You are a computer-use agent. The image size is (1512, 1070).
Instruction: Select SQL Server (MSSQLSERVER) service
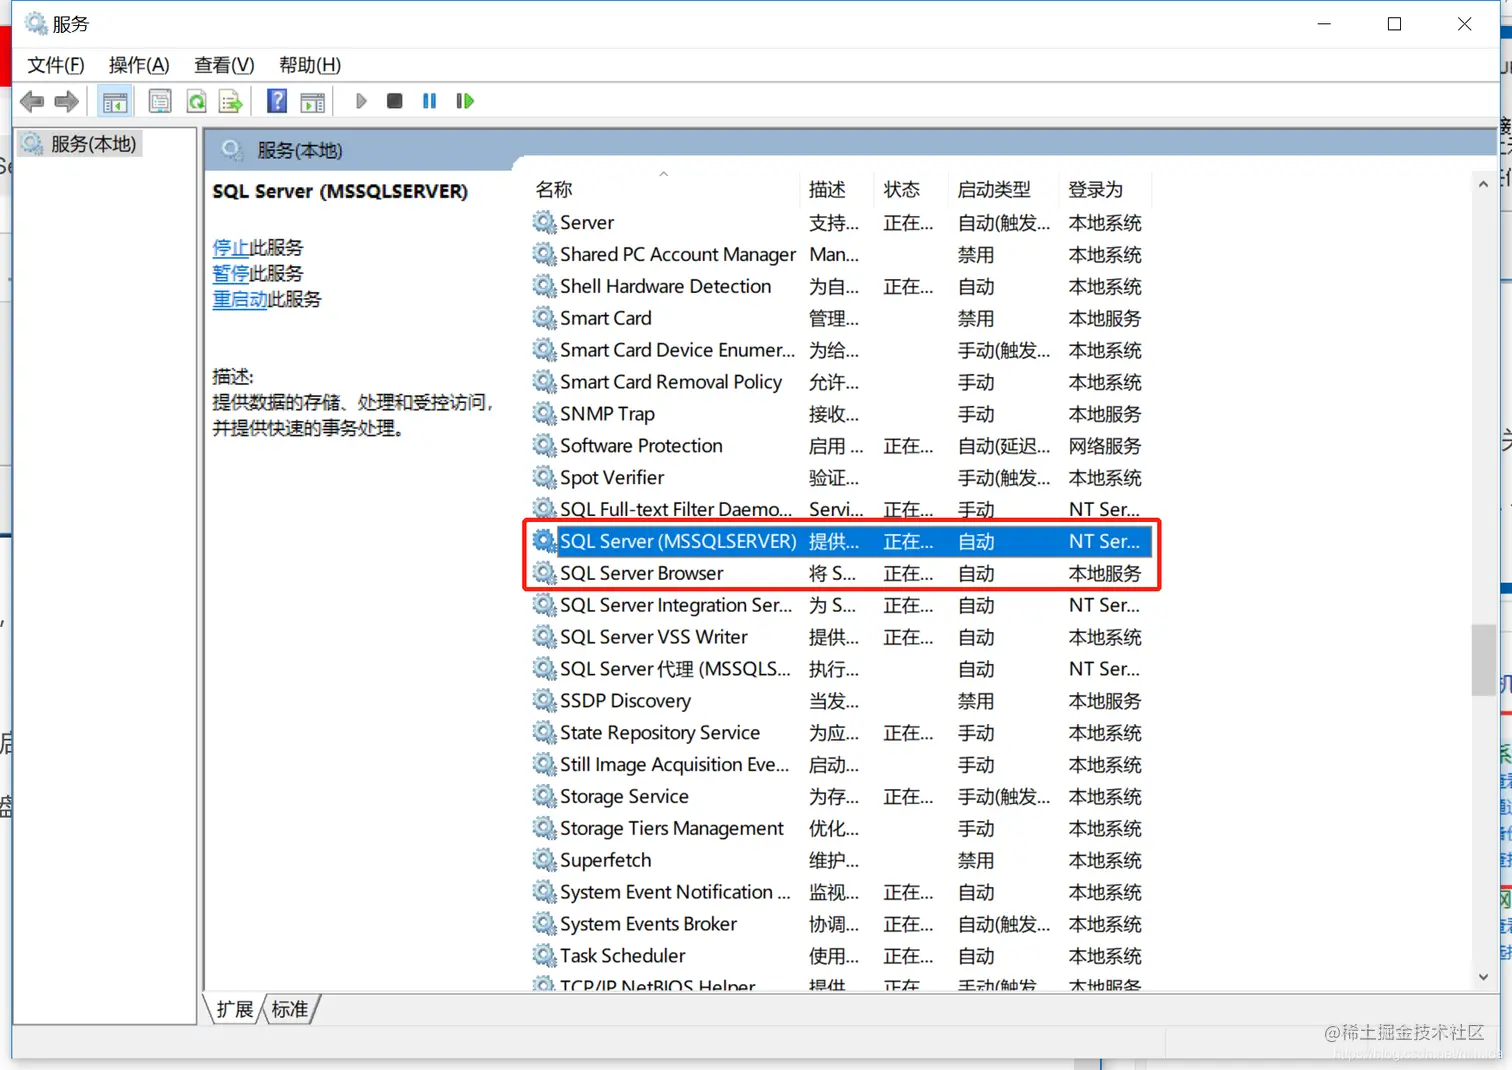840,541
